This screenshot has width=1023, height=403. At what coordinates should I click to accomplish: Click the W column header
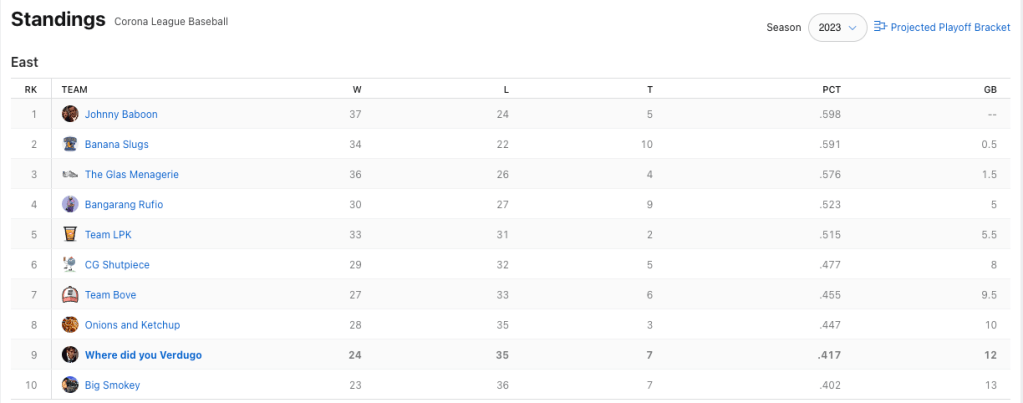357,89
